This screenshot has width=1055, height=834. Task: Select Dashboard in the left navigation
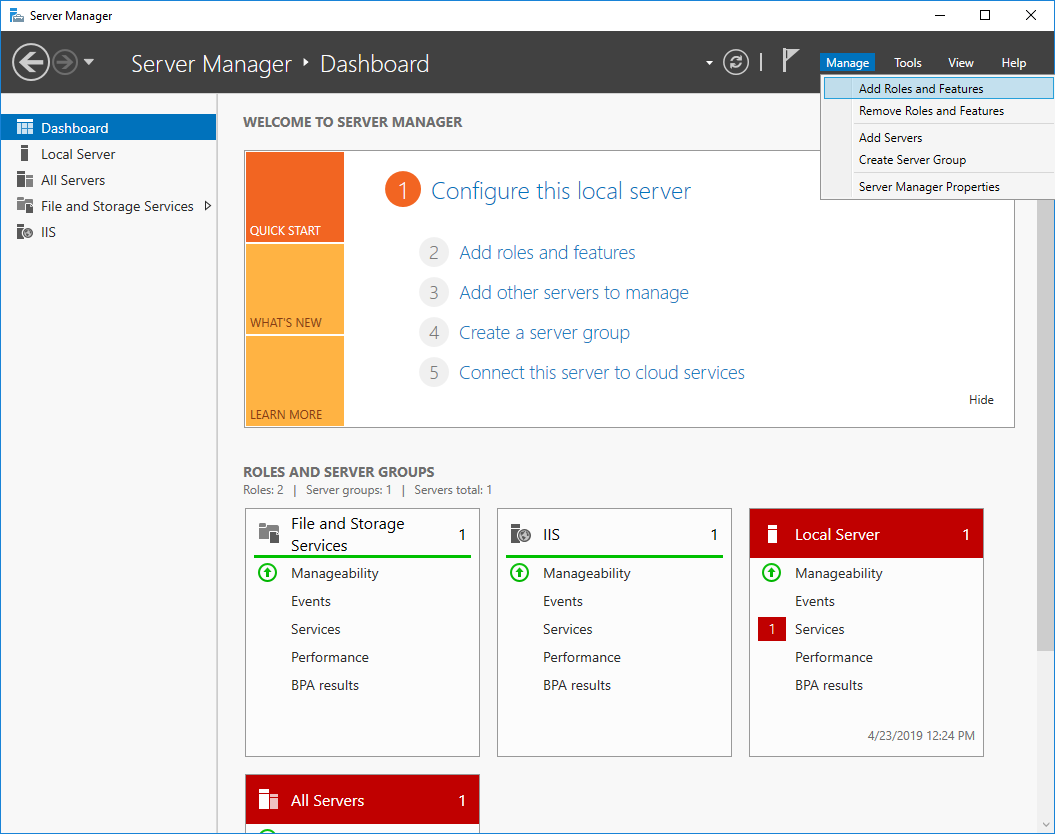click(x=108, y=128)
